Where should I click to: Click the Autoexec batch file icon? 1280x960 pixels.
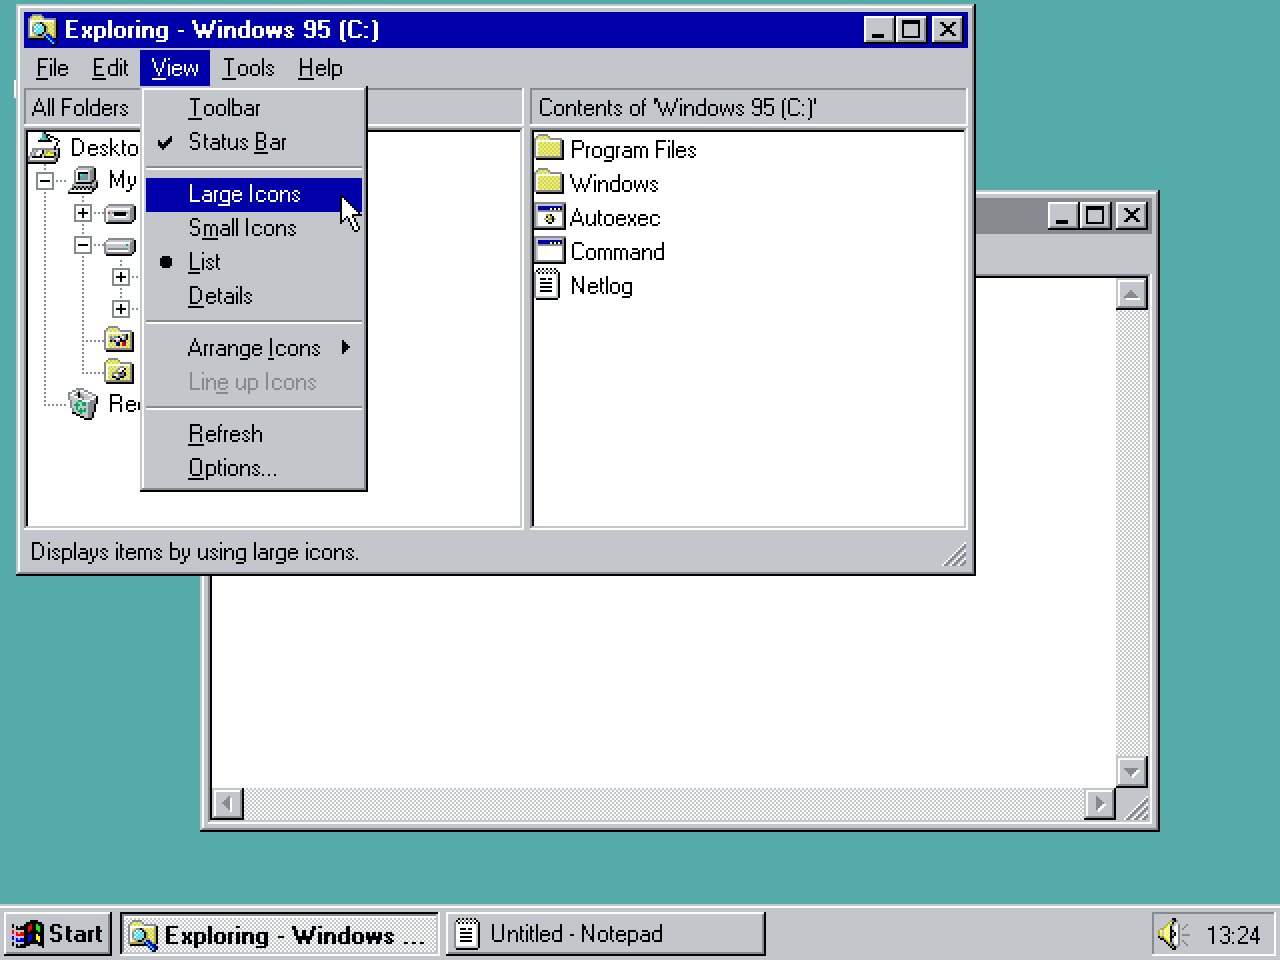pyautogui.click(x=550, y=216)
